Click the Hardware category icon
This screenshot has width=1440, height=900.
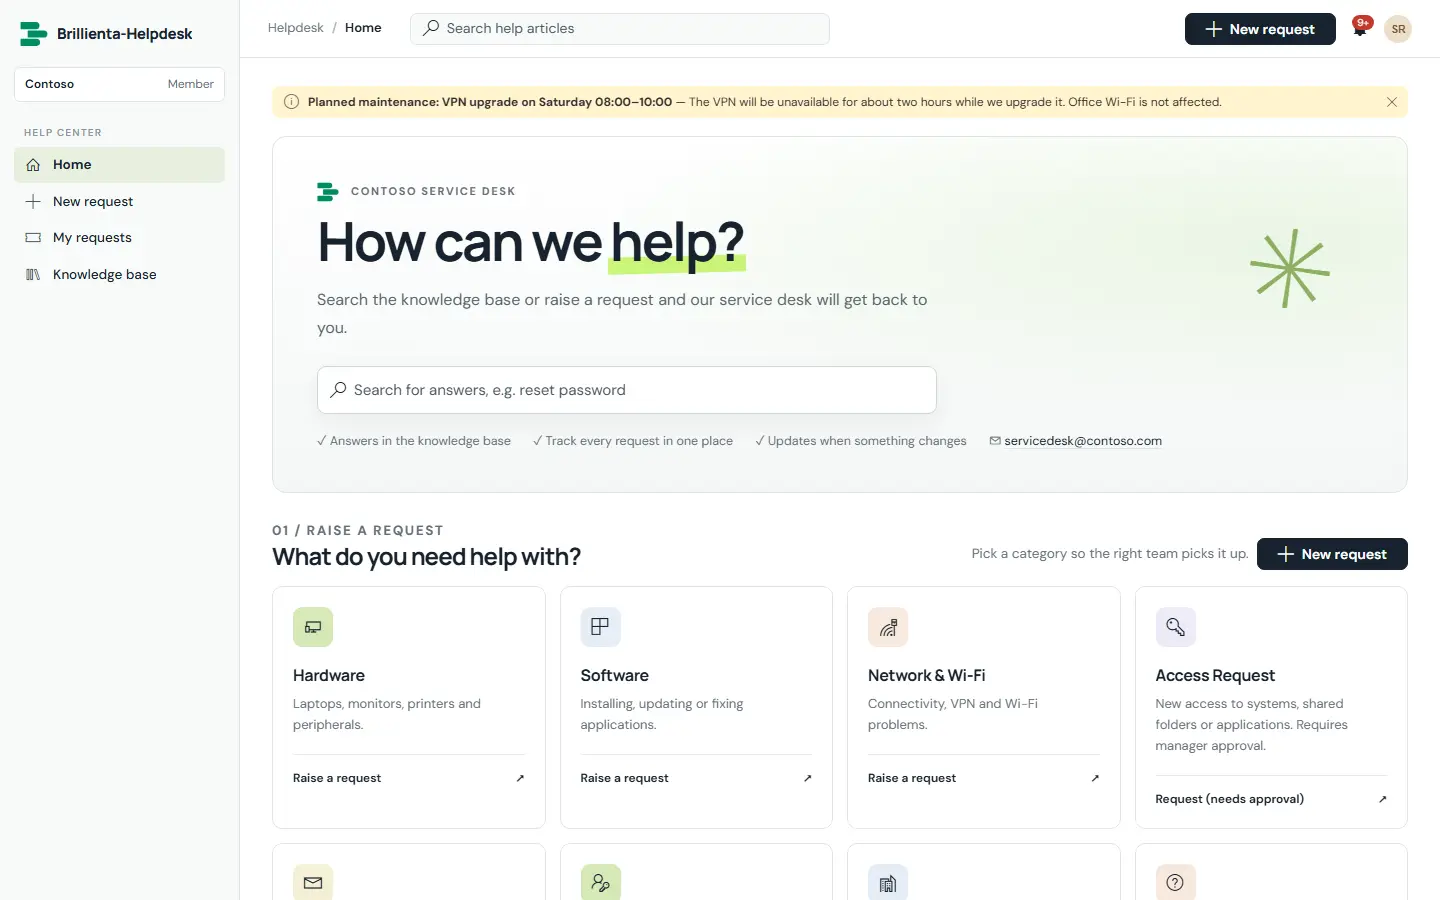[x=313, y=627]
